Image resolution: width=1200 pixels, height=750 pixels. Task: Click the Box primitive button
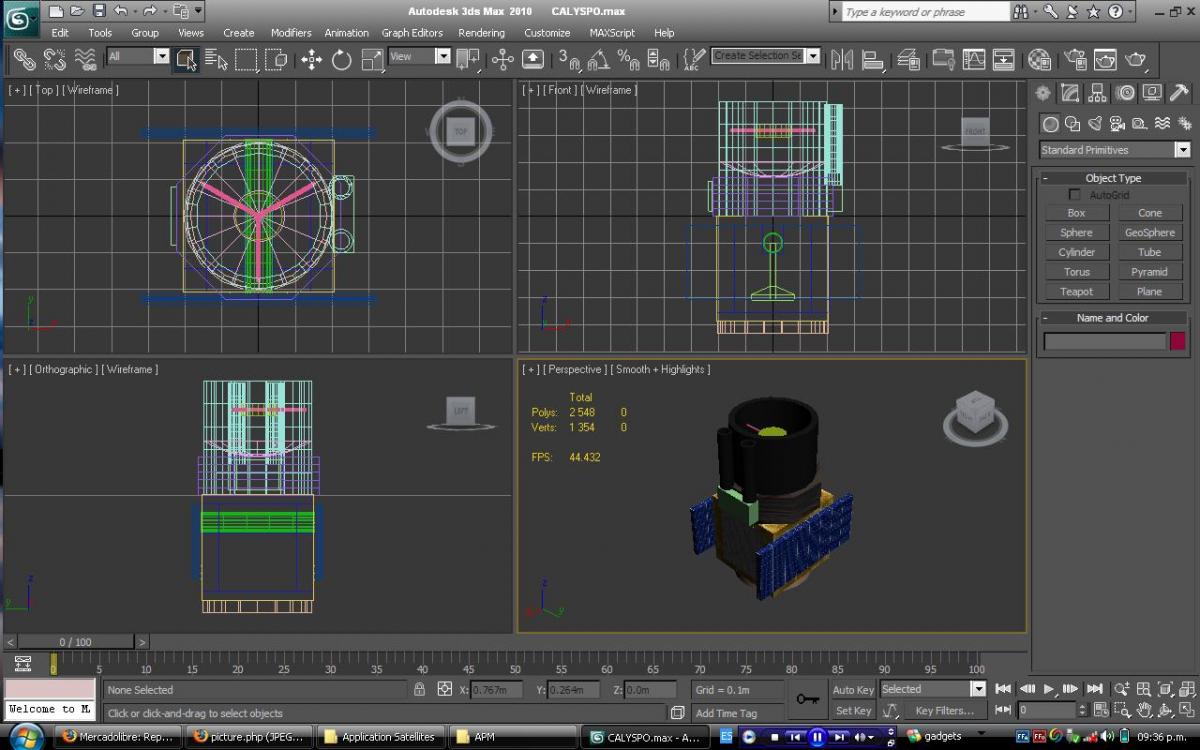1076,213
